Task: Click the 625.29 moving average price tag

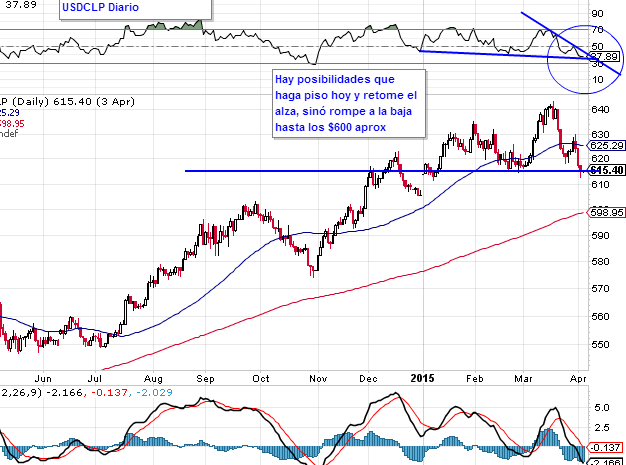Action: point(606,146)
